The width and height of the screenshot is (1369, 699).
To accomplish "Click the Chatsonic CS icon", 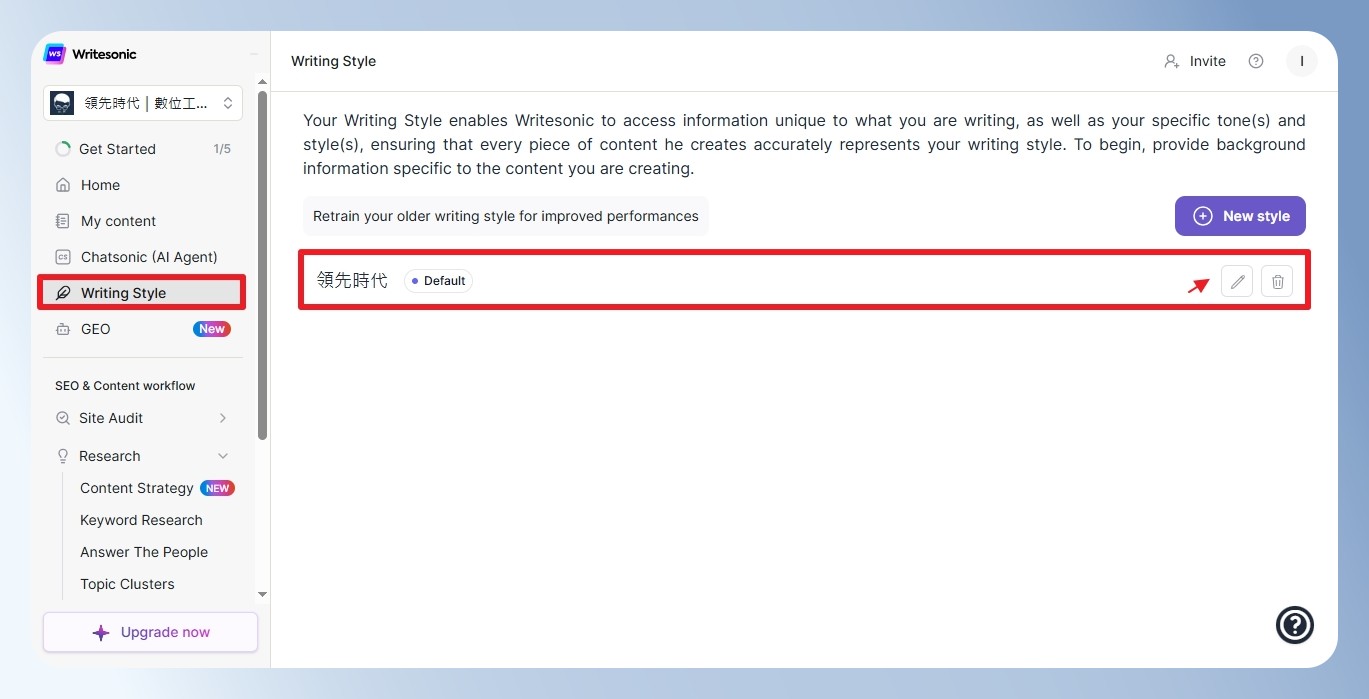I will [63, 257].
